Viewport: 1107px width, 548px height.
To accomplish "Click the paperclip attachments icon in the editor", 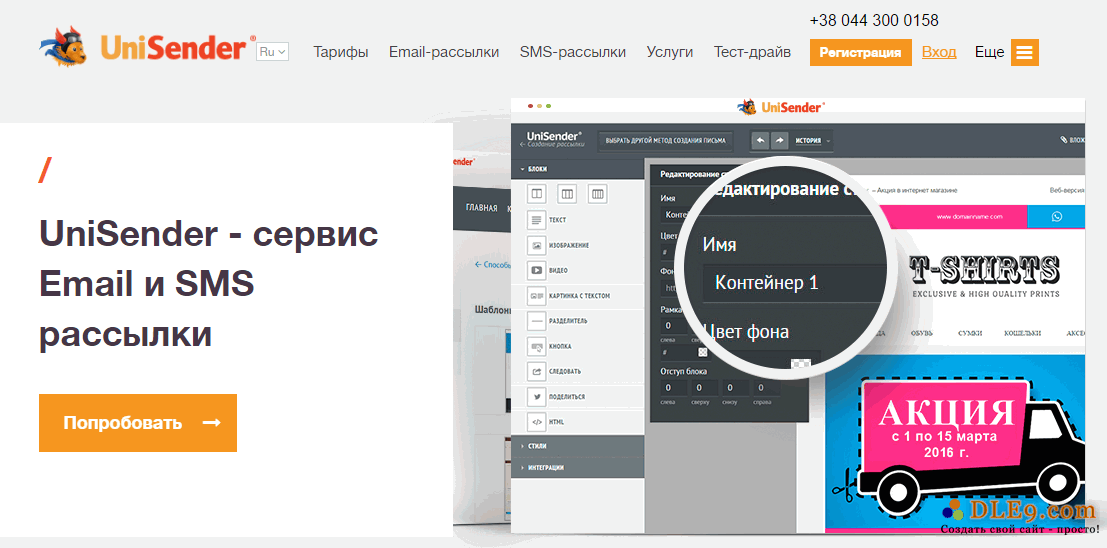I will pyautogui.click(x=1063, y=141).
